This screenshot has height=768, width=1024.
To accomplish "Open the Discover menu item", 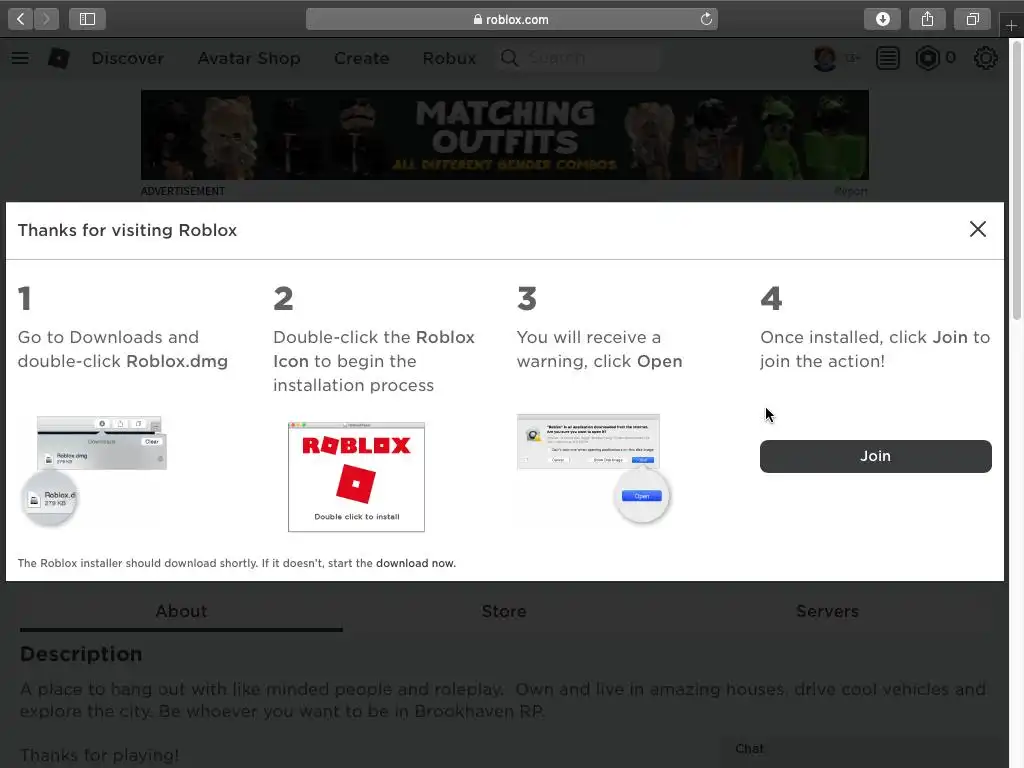I will 128,58.
